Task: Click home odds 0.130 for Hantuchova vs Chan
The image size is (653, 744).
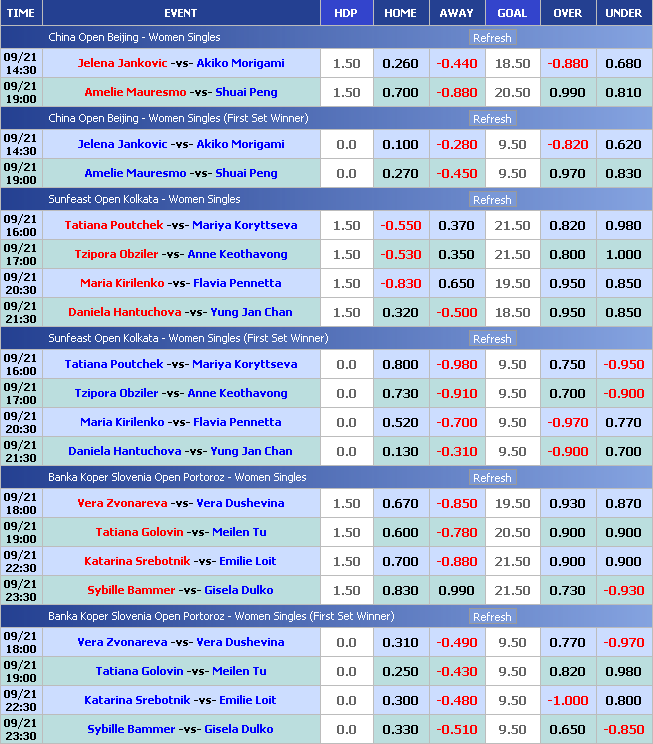Action: 400,451
